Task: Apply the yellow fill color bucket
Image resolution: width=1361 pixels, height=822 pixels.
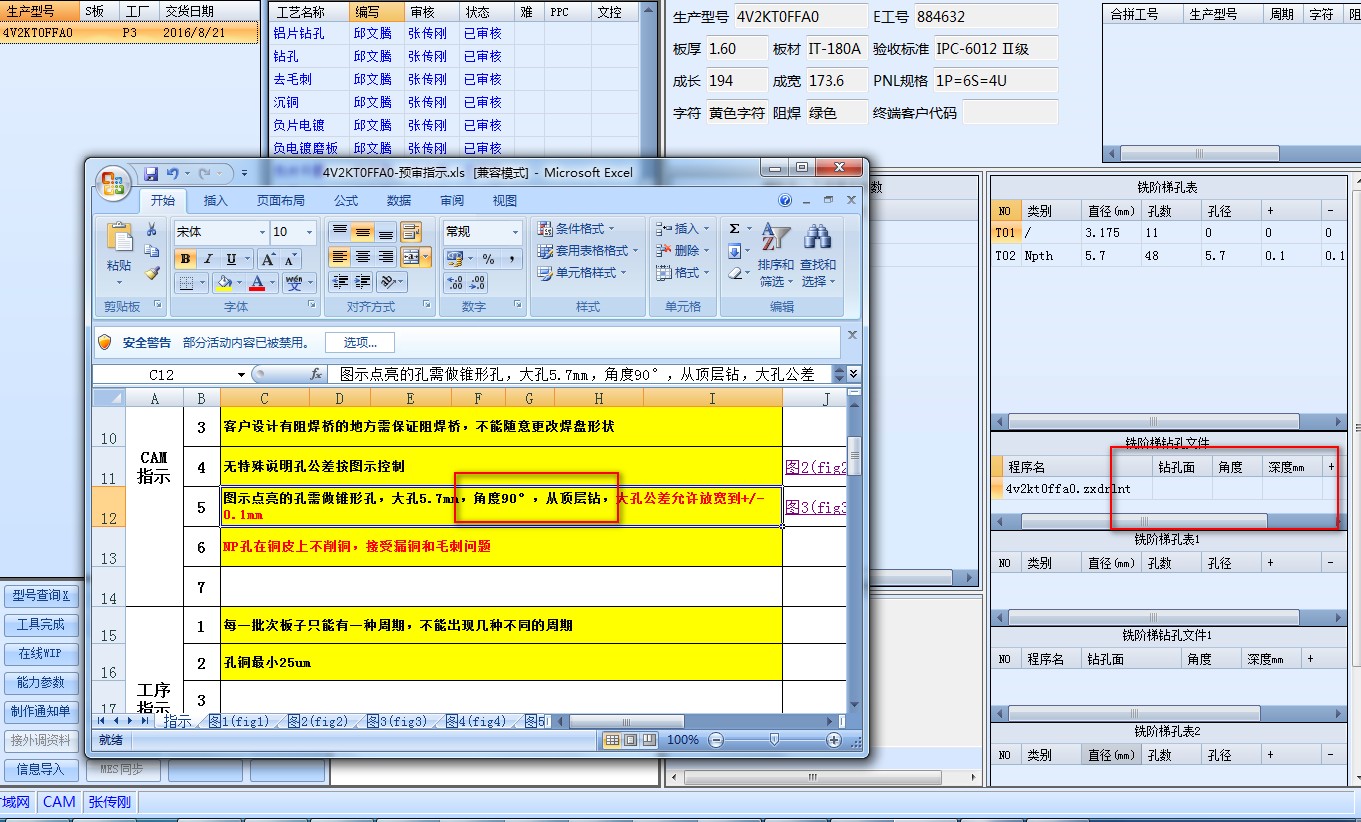Action: click(224, 283)
